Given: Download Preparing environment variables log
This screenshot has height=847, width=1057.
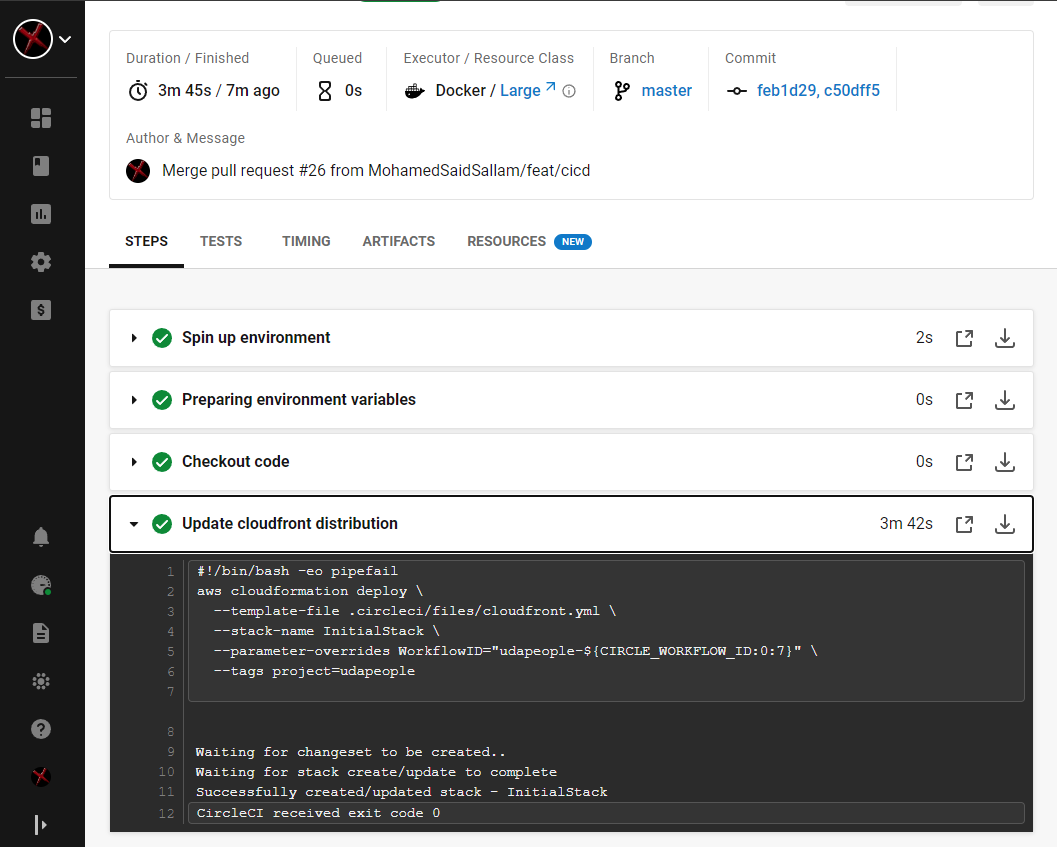Looking at the screenshot, I should (x=1005, y=400).
